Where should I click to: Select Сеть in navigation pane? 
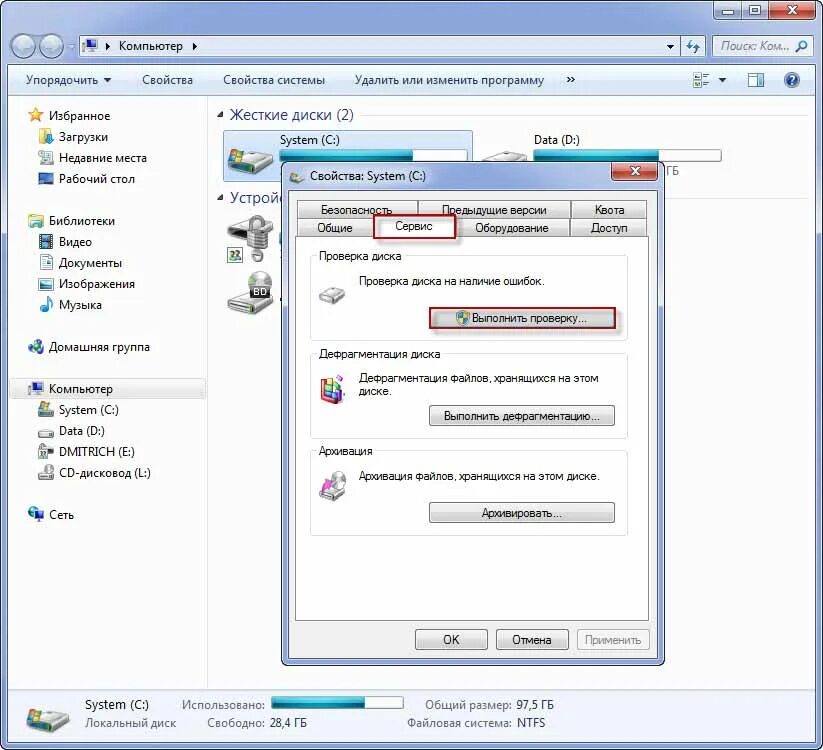(51, 515)
